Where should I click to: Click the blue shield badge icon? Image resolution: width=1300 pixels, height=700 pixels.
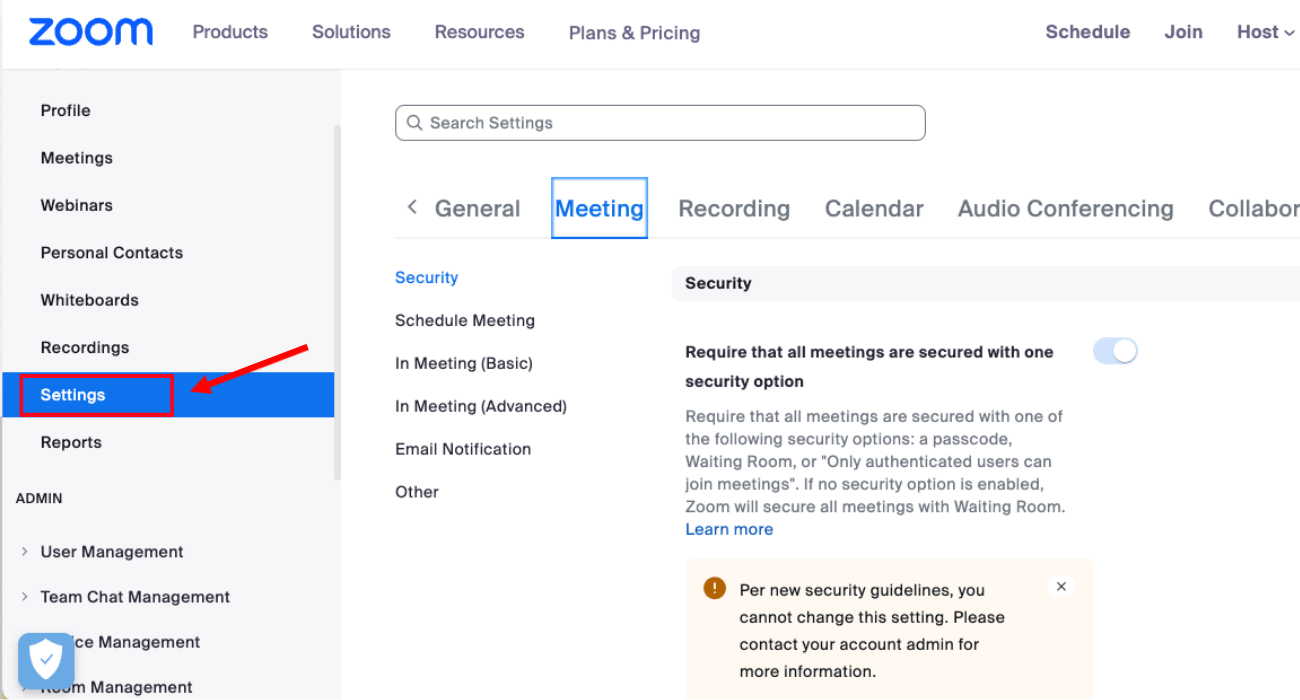[x=46, y=661]
